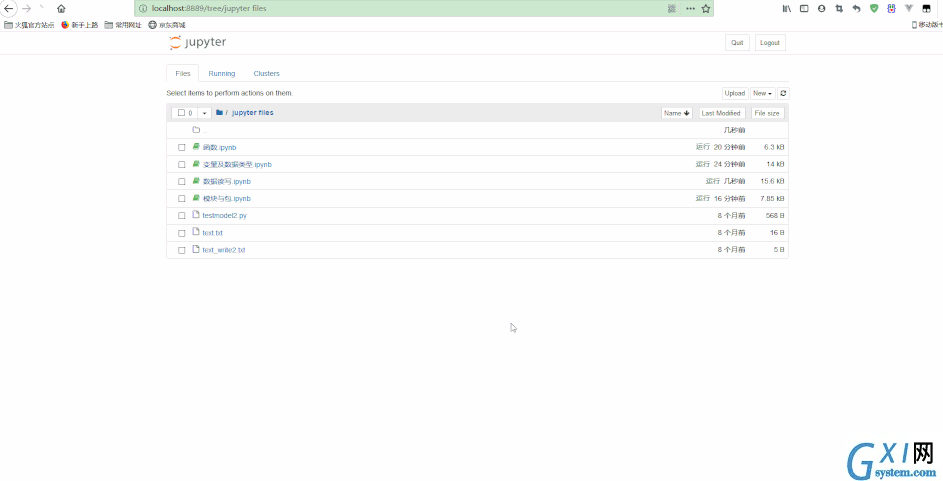Bookmark this page with the star icon

coord(706,8)
